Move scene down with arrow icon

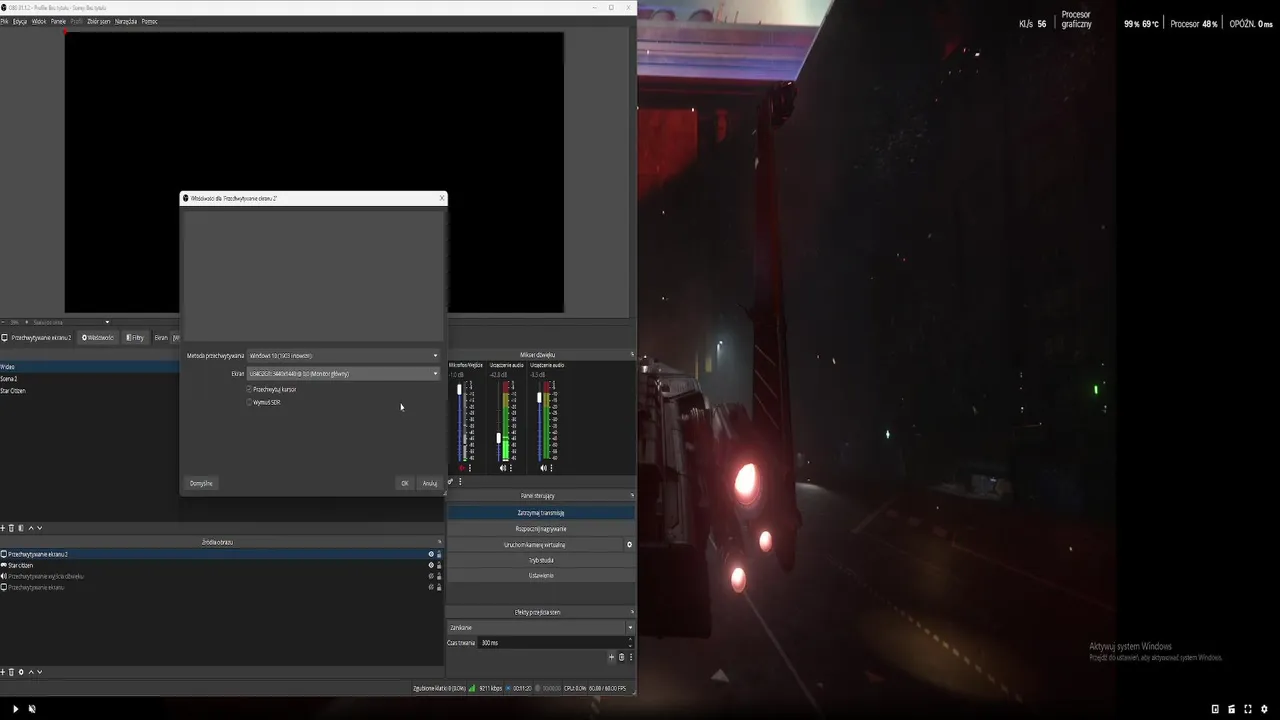point(40,528)
